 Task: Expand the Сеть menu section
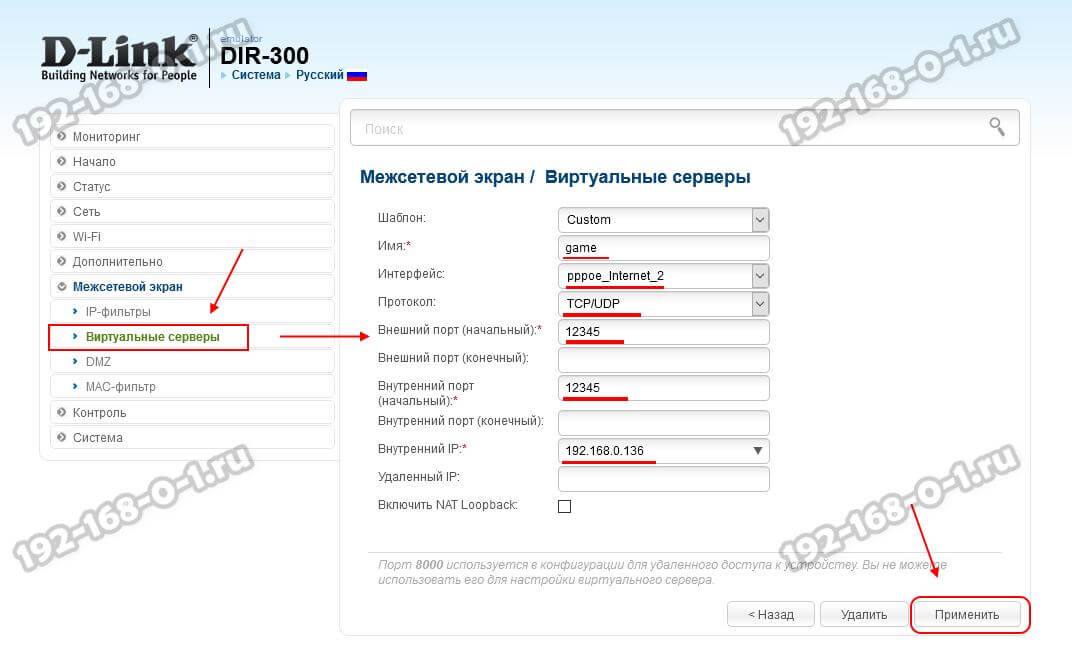[192, 211]
